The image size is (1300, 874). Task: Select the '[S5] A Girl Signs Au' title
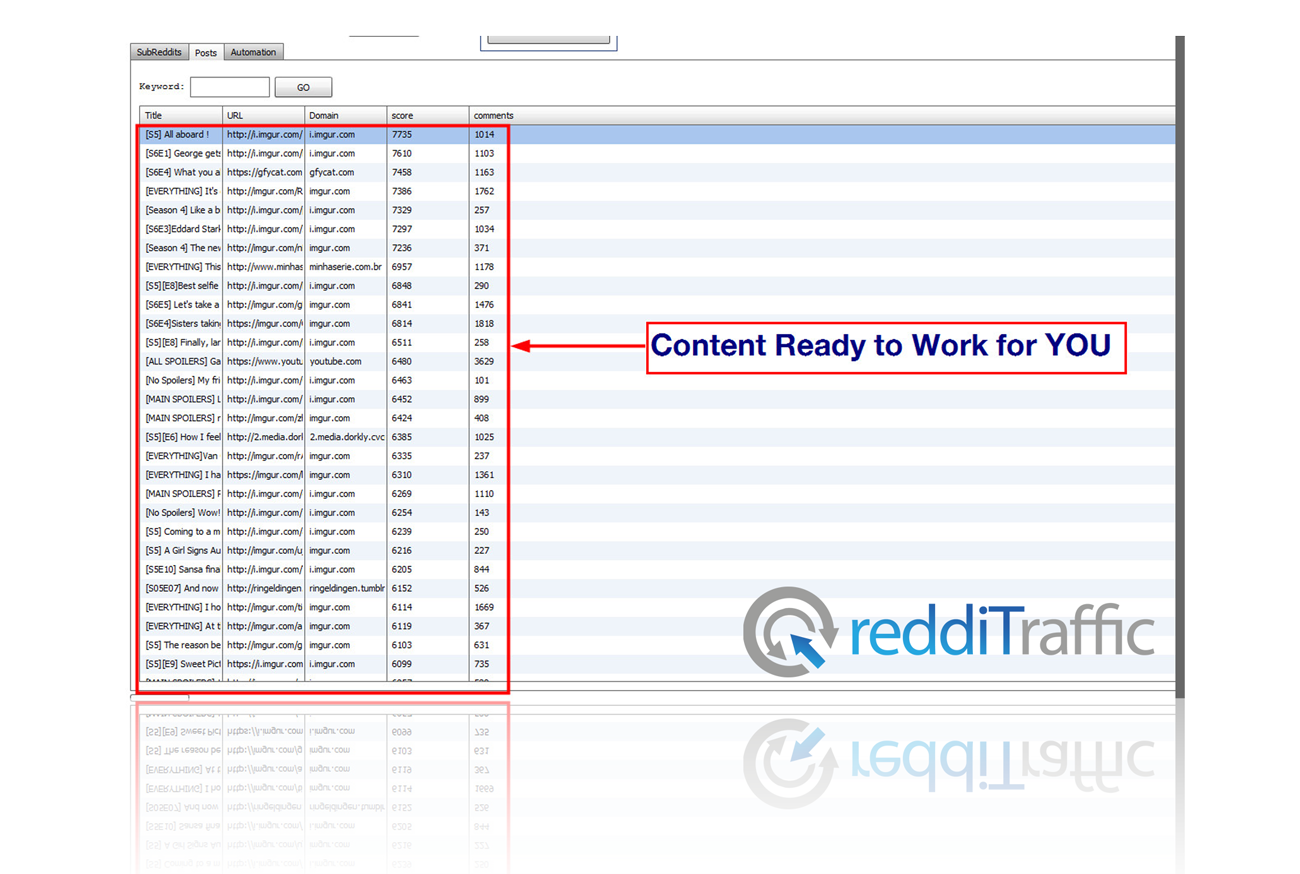tap(181, 551)
